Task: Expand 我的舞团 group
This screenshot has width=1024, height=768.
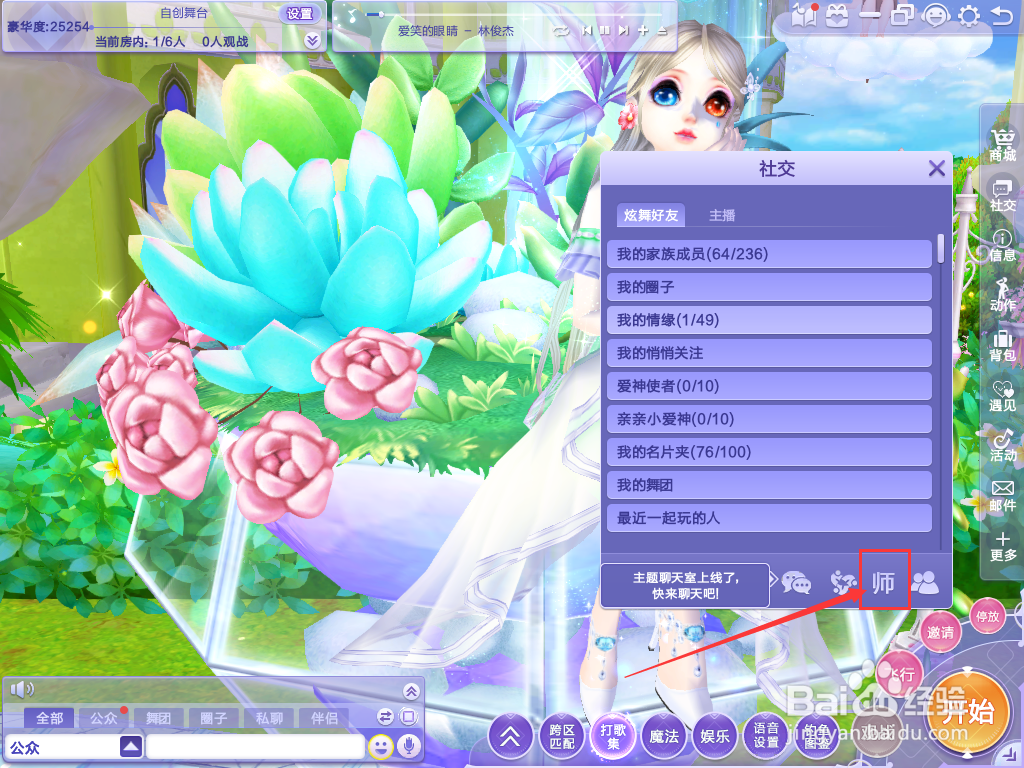Action: pos(769,485)
